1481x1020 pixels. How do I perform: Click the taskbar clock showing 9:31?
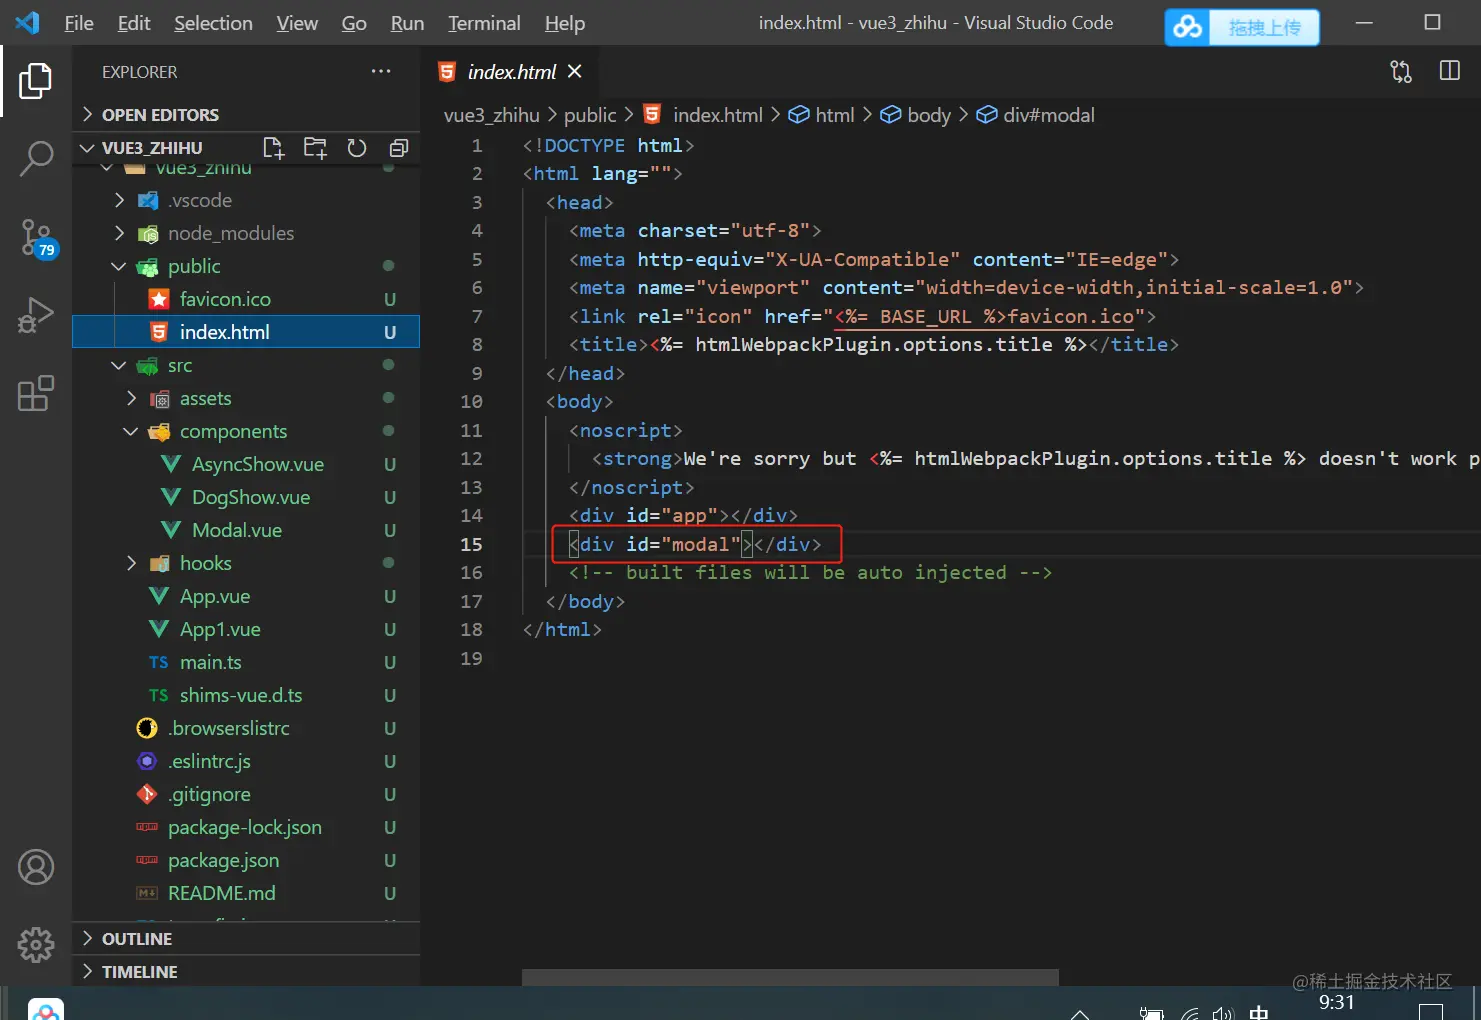coord(1336,1003)
